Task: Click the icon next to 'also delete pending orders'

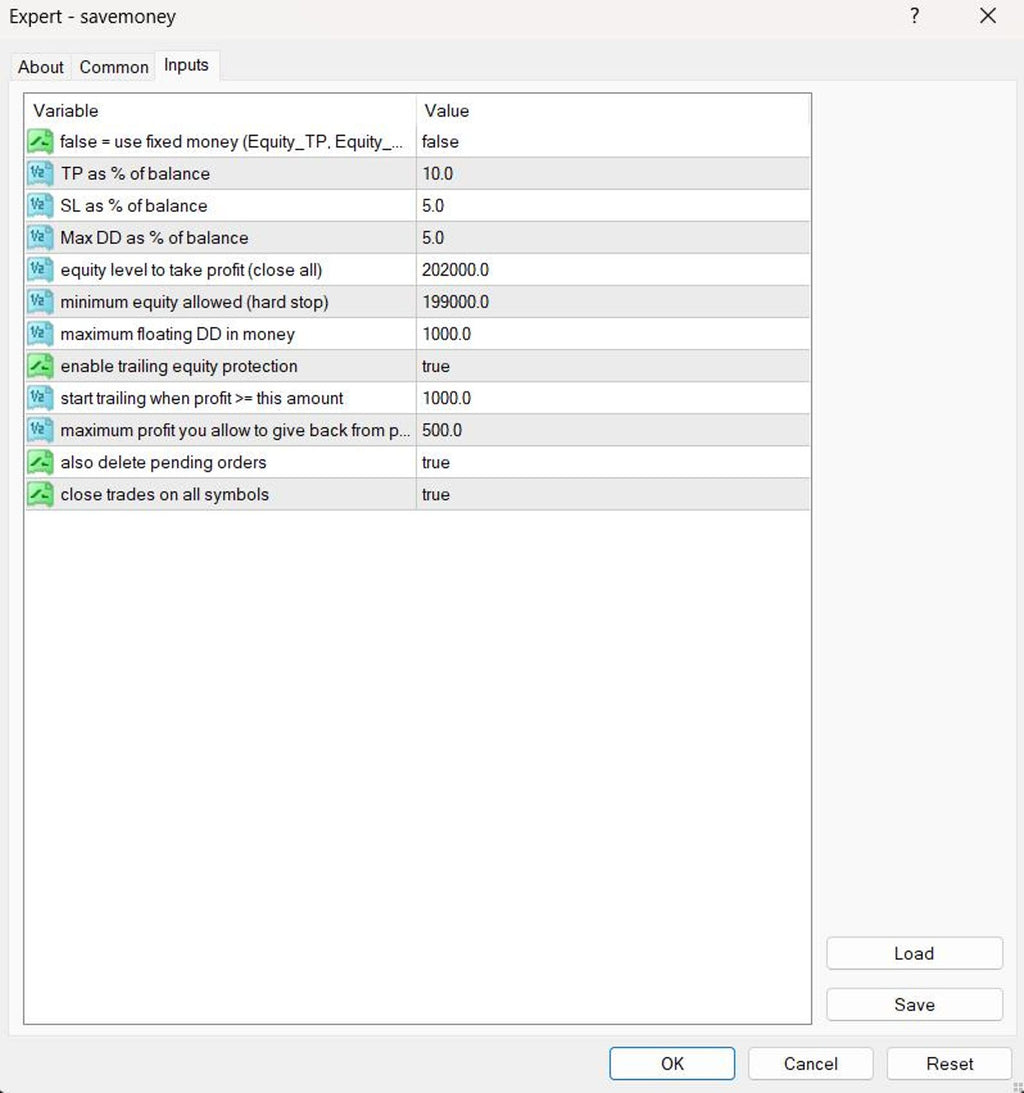Action: (x=41, y=462)
